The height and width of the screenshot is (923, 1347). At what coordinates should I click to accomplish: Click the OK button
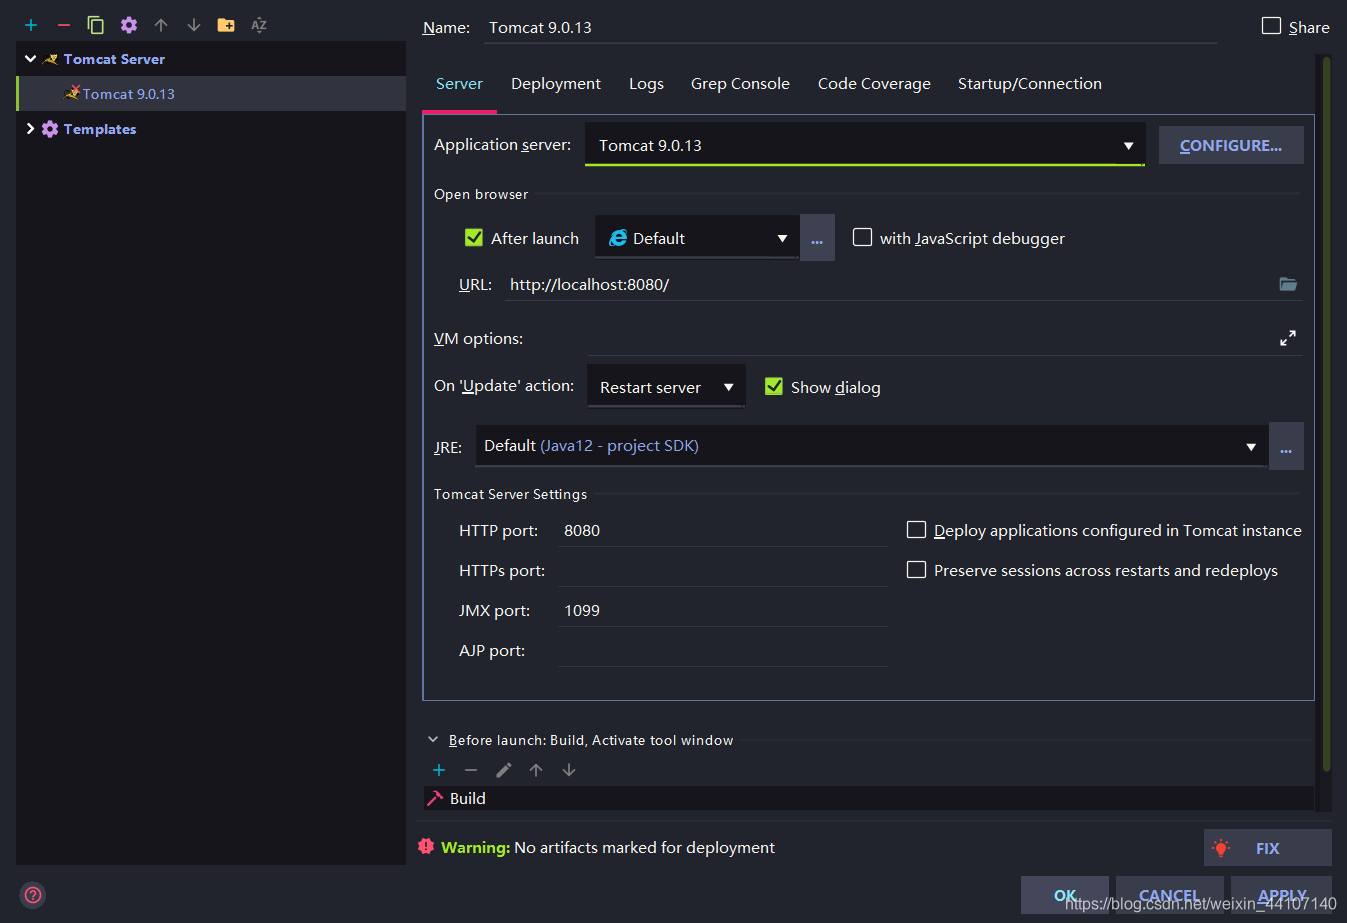(1065, 895)
